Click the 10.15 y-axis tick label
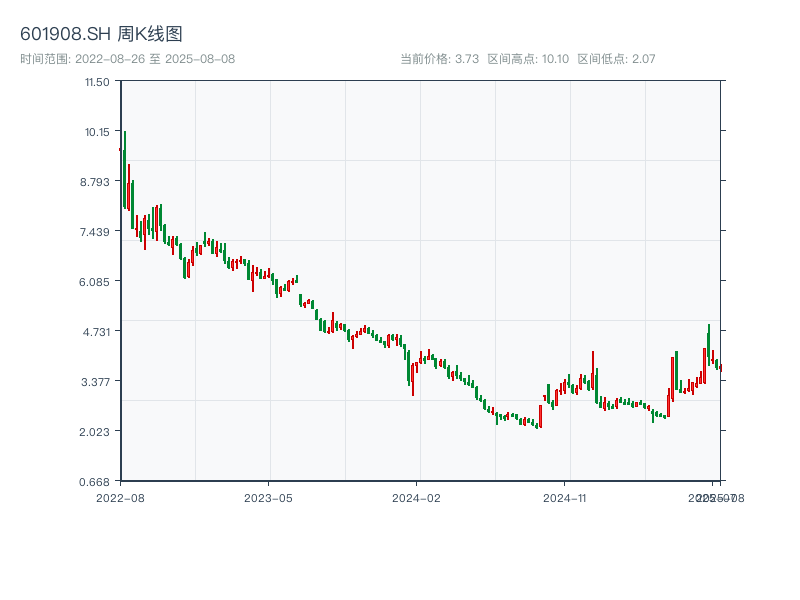Image resolution: width=800 pixels, height=600 pixels. 97,131
